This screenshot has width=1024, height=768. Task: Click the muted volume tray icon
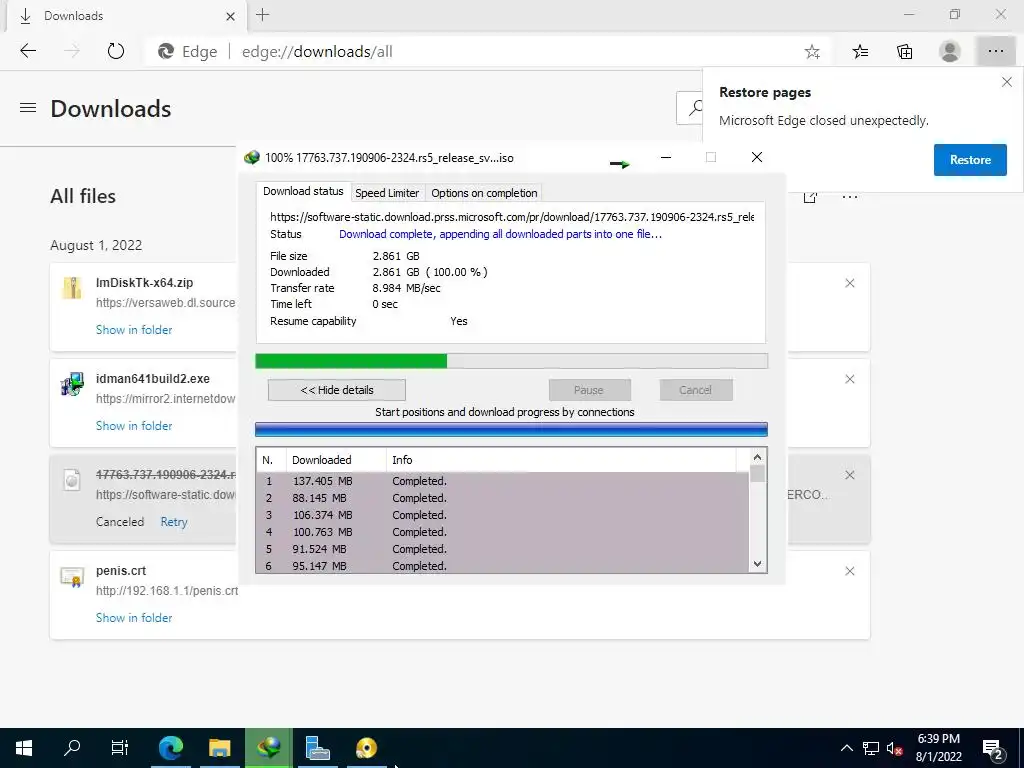point(895,748)
